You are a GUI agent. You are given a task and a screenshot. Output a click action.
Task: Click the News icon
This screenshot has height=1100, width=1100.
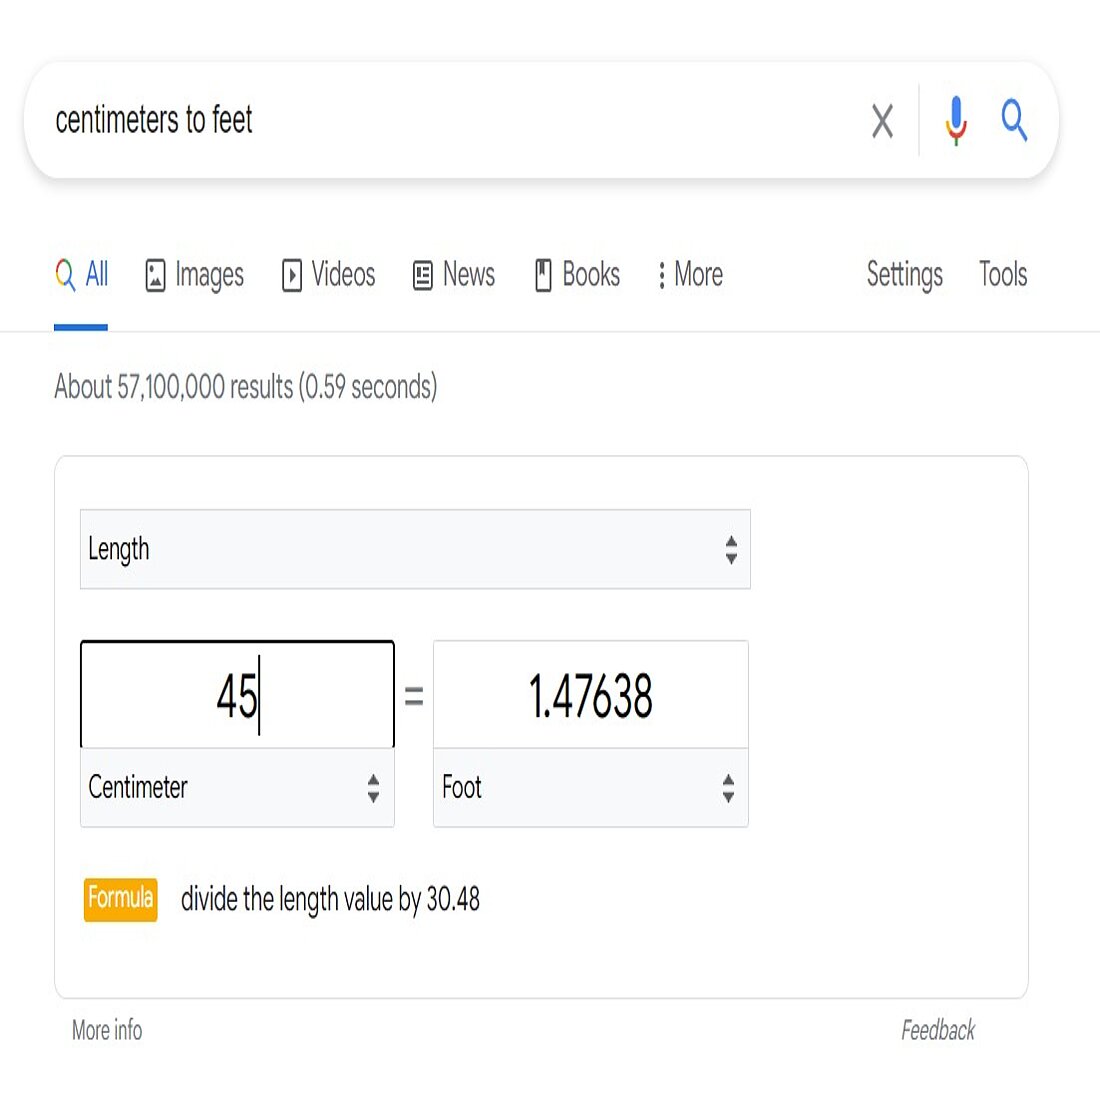point(421,275)
